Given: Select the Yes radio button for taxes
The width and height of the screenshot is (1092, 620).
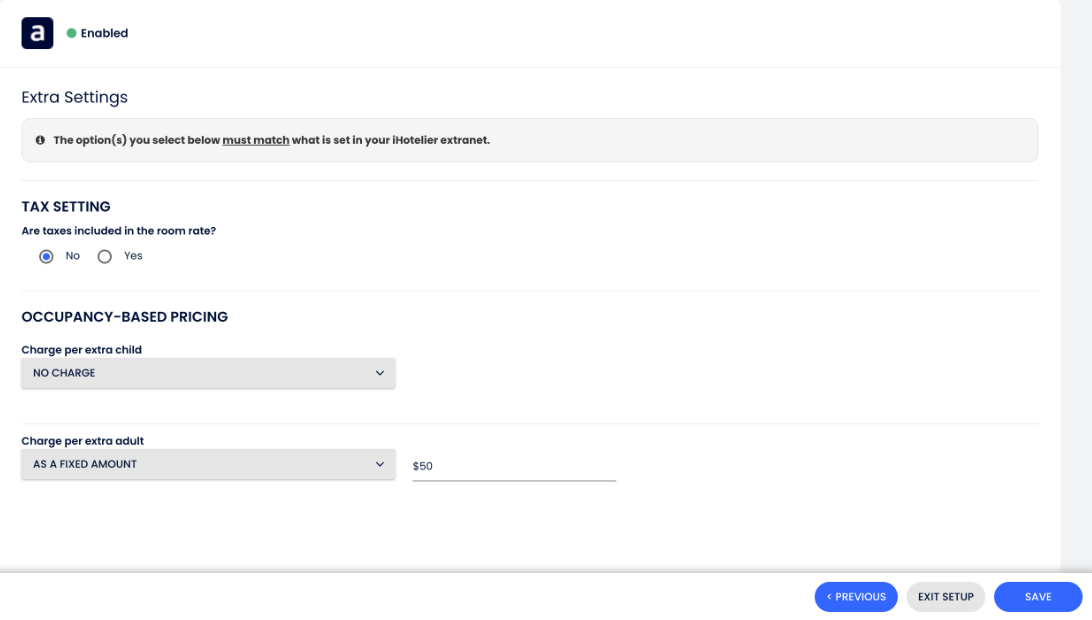Looking at the screenshot, I should click(104, 256).
